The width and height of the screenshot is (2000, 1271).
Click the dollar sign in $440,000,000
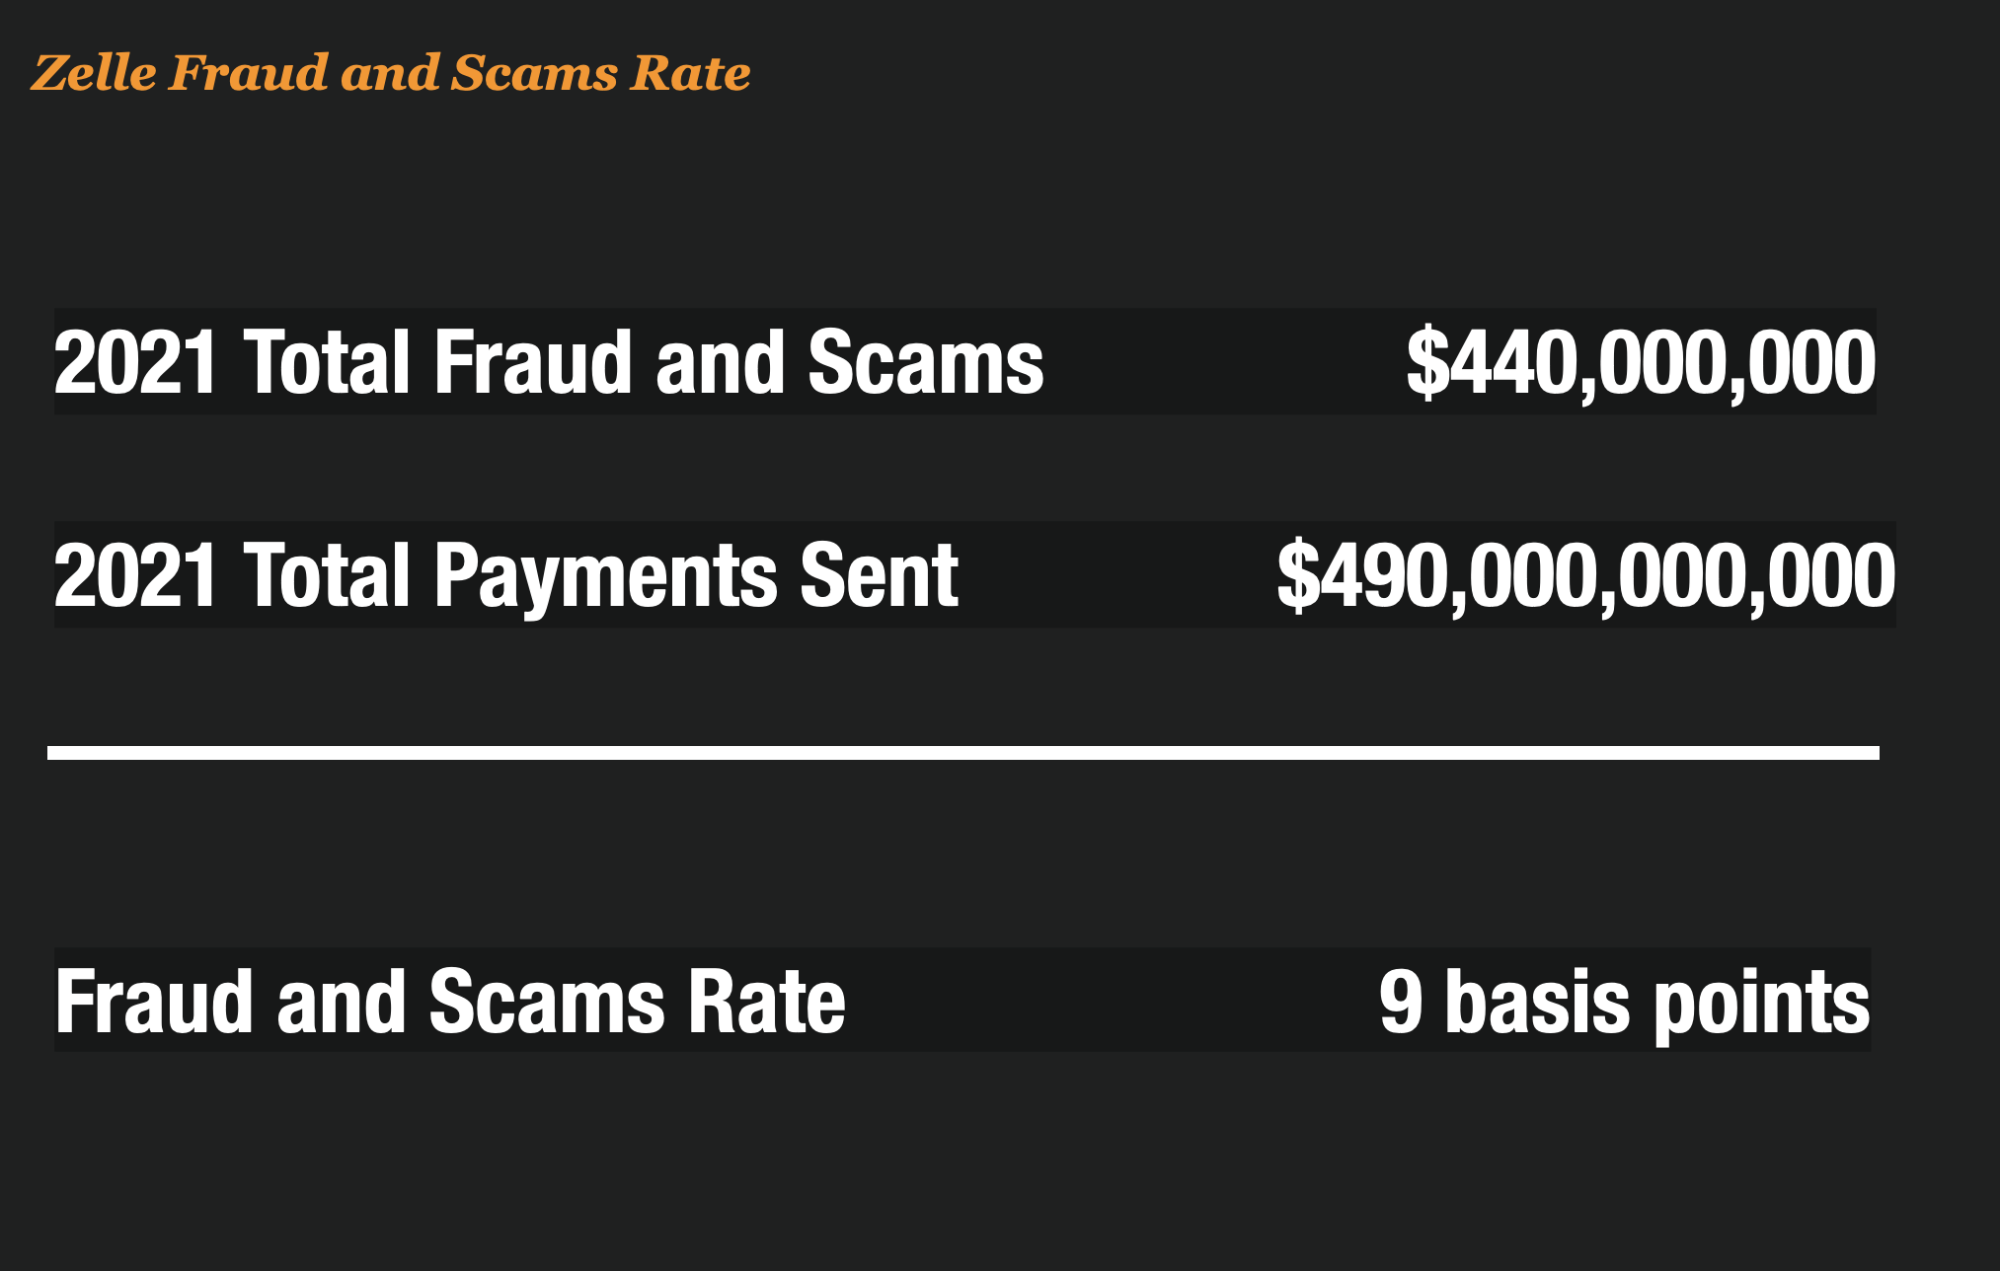(1427, 362)
